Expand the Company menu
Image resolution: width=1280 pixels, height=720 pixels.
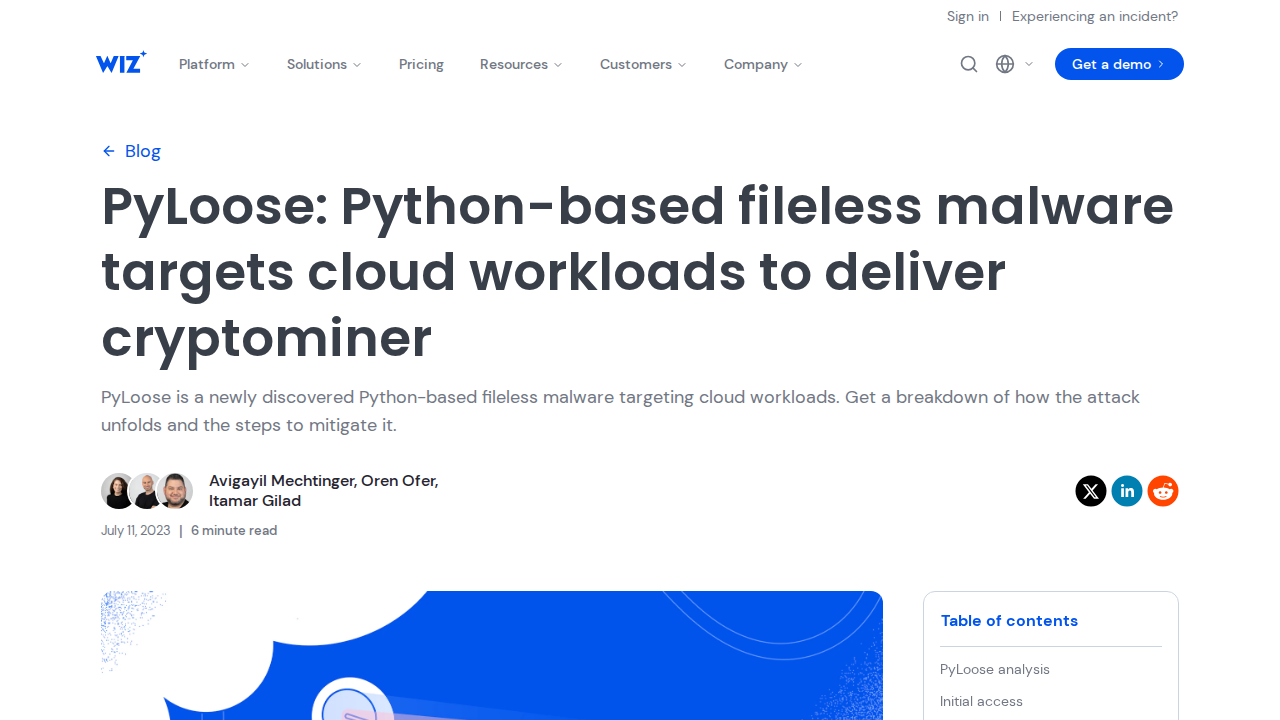pyautogui.click(x=763, y=64)
